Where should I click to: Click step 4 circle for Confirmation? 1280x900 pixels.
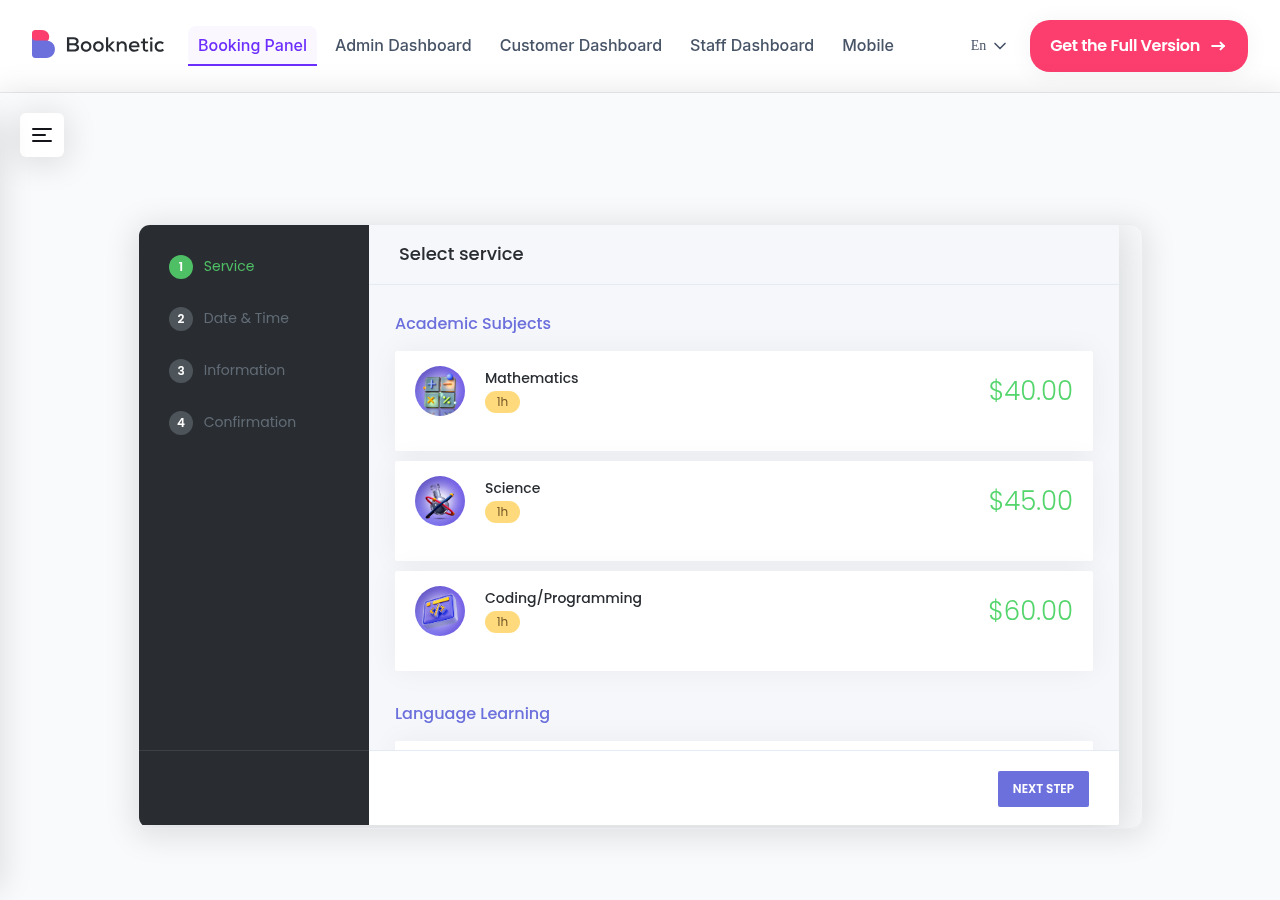[181, 423]
